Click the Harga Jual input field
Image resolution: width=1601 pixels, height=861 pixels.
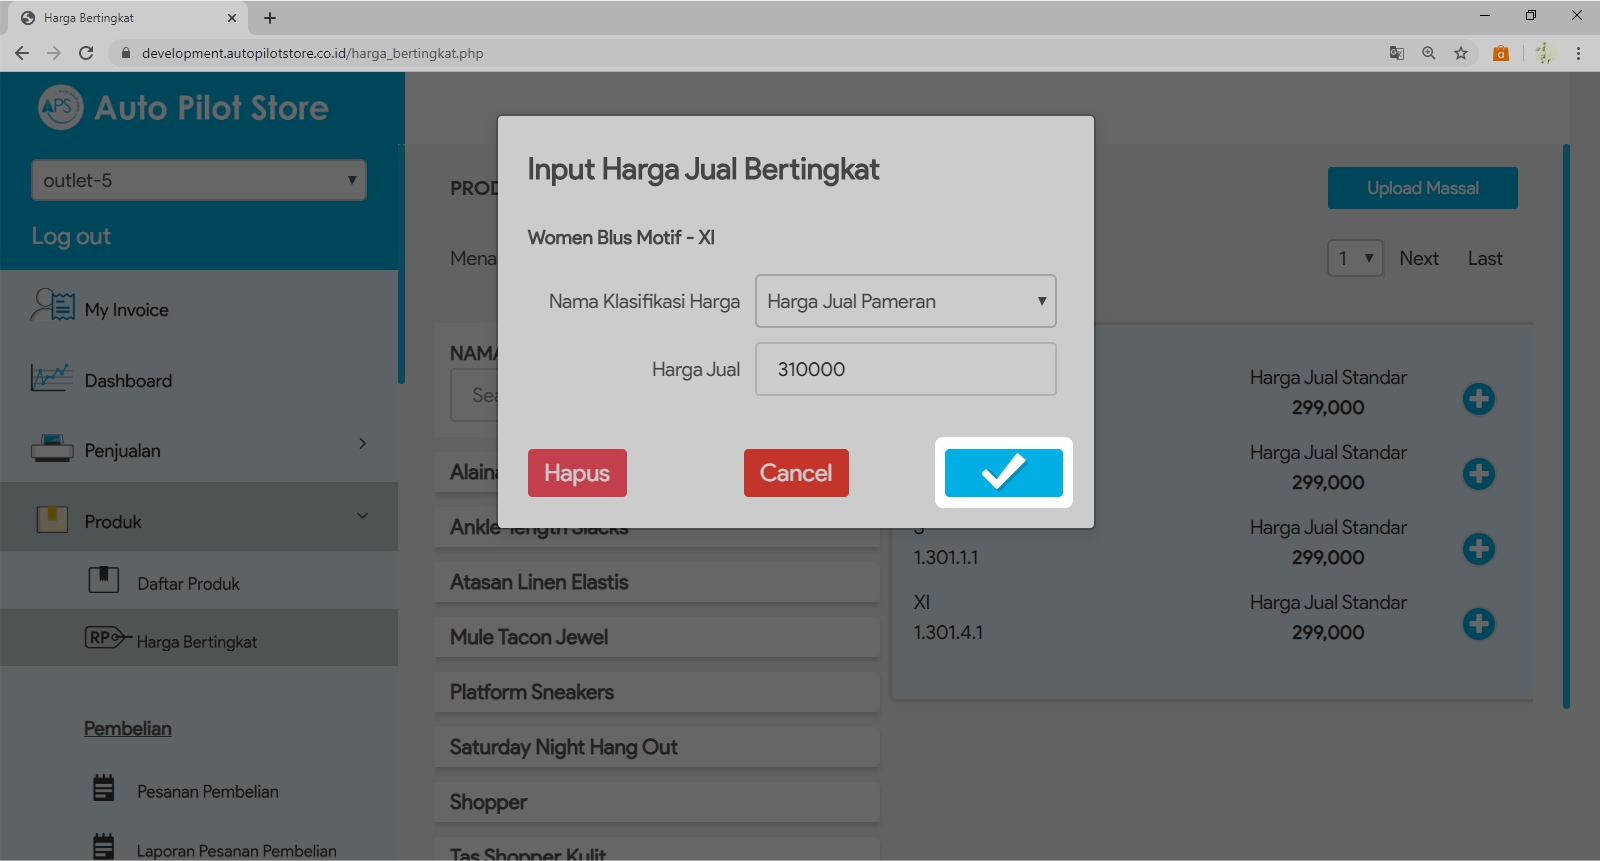pyautogui.click(x=905, y=369)
